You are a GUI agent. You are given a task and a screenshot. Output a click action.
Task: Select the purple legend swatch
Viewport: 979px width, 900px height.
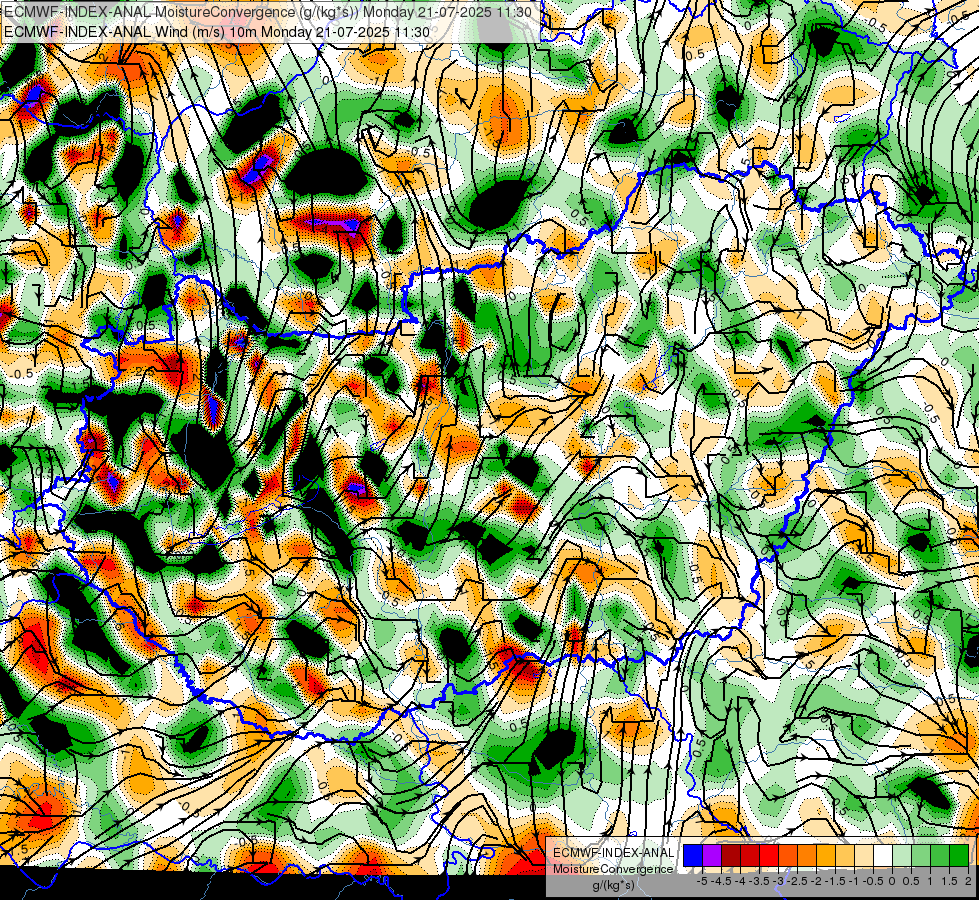coord(712,855)
